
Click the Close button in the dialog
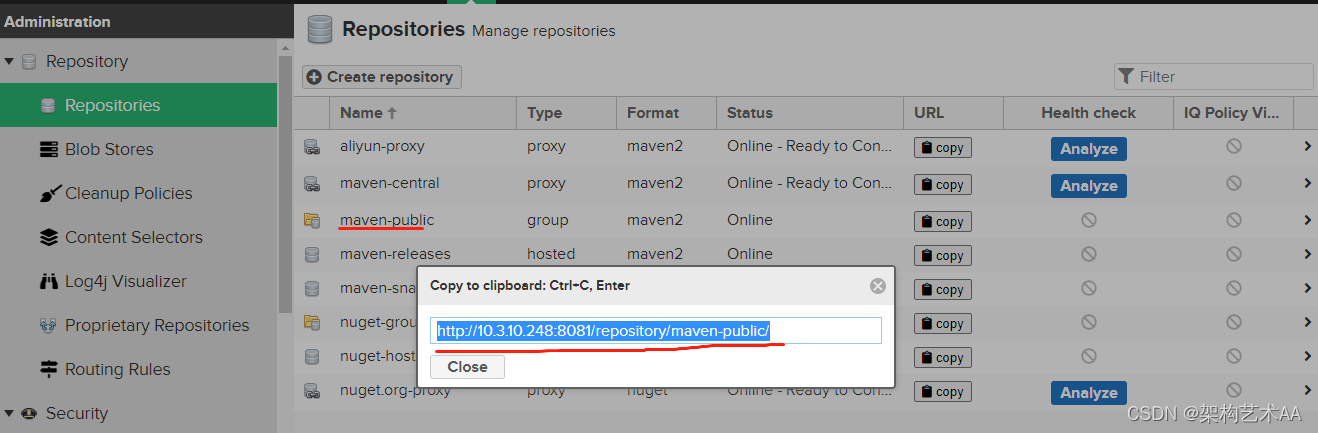pos(467,367)
